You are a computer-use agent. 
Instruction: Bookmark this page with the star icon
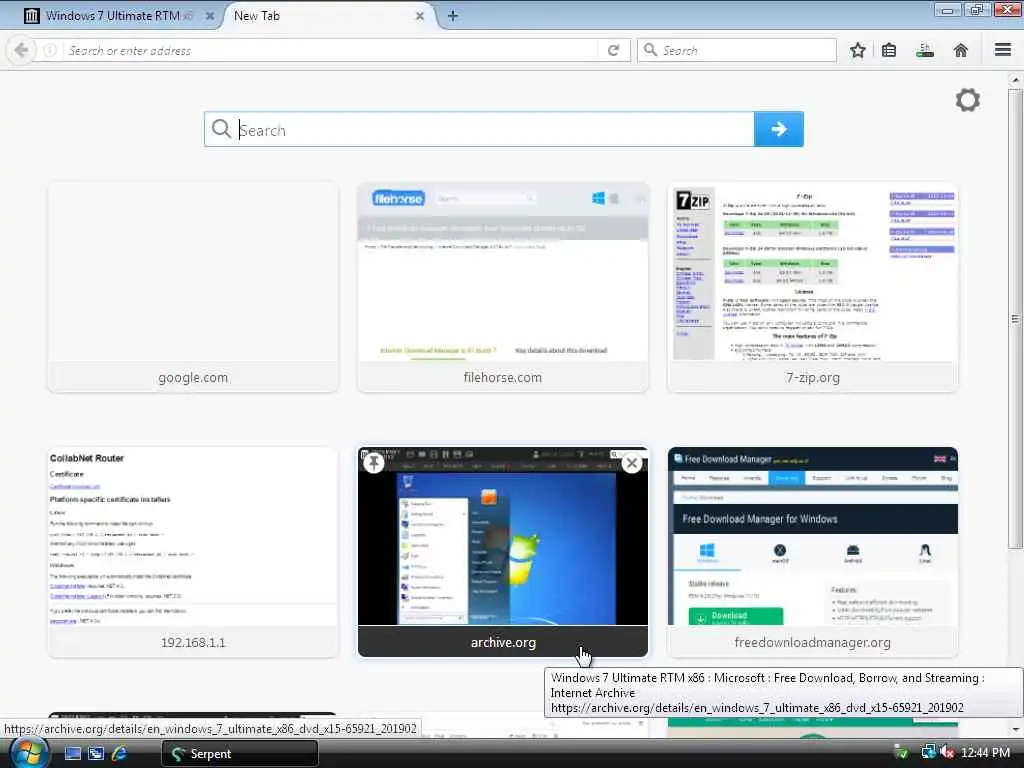click(x=857, y=50)
